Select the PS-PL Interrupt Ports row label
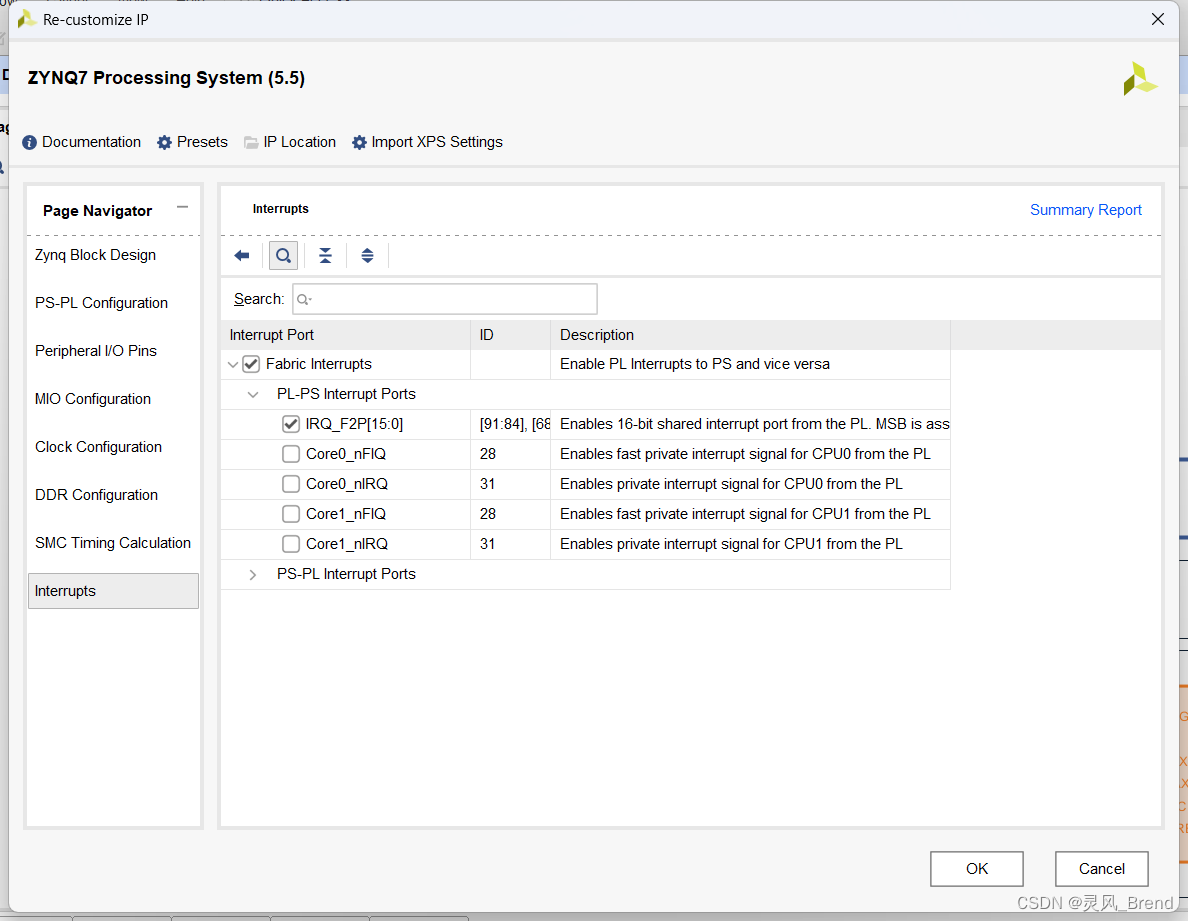Image resolution: width=1188 pixels, height=921 pixels. 346,574
